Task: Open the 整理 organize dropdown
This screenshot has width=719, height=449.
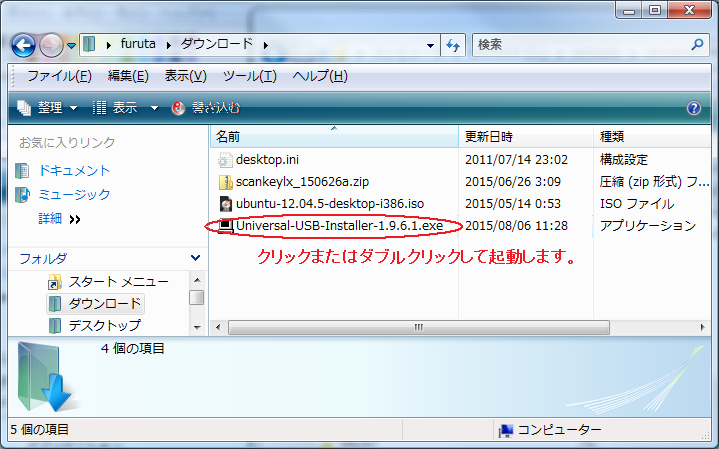Action: pos(48,107)
